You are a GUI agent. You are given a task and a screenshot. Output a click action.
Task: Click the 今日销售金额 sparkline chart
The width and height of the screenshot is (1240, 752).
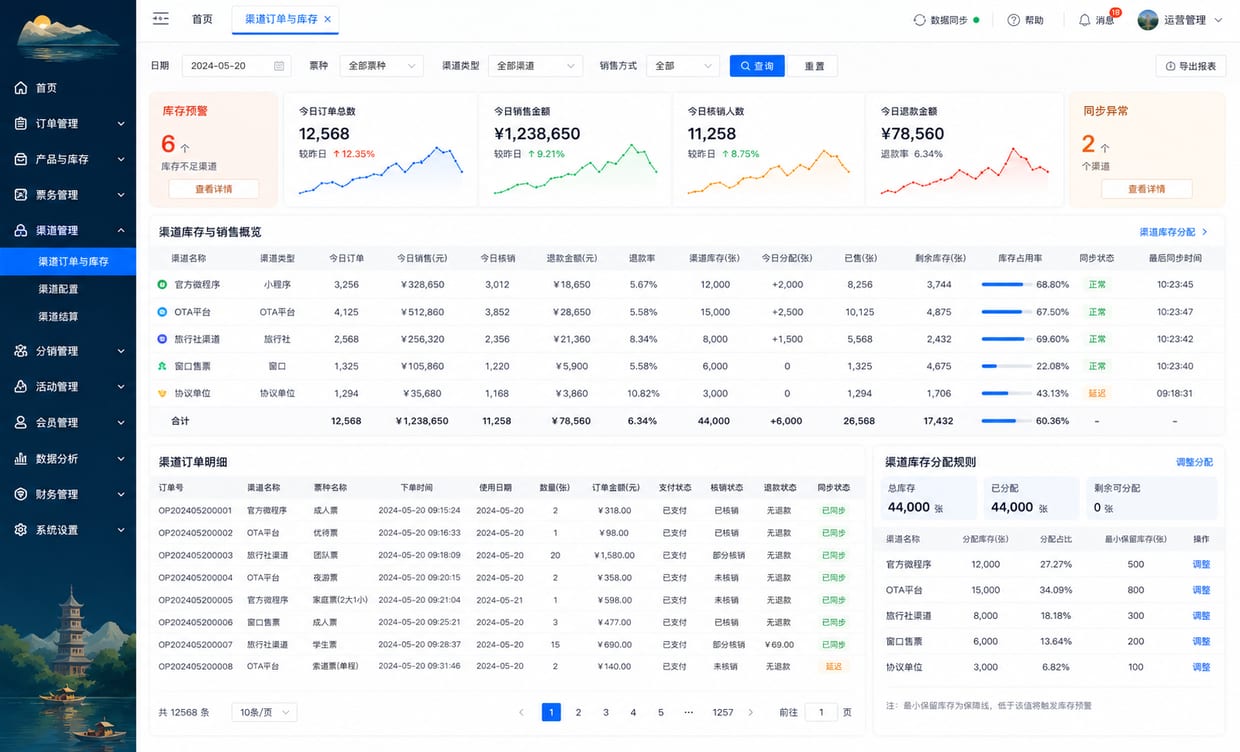pos(576,168)
